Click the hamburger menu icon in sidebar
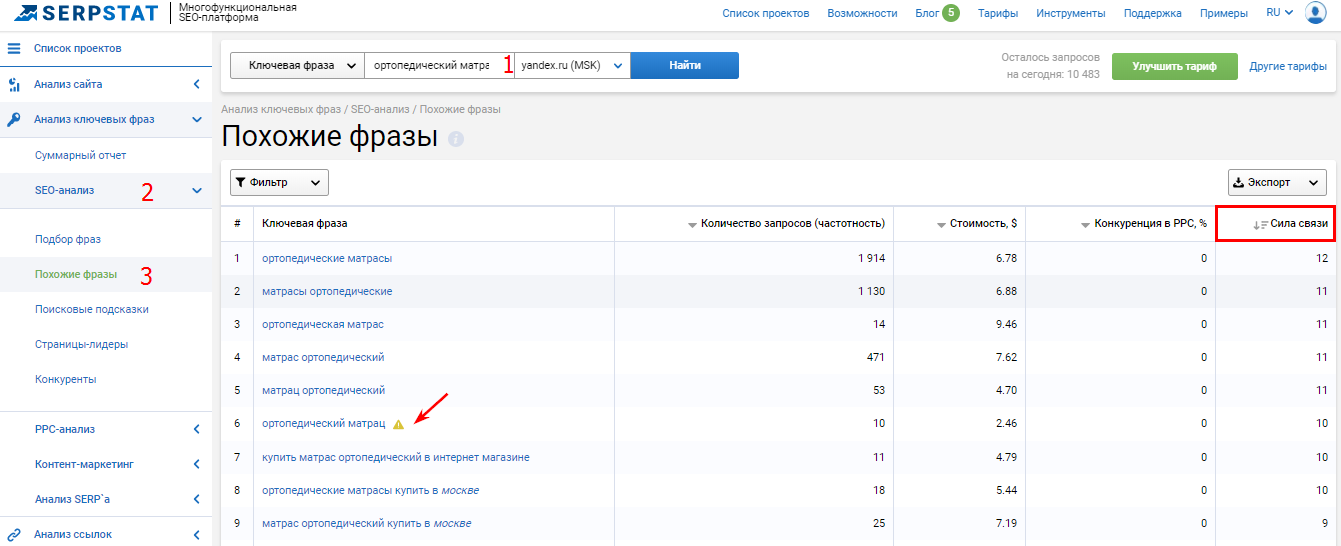Screen dimensions: 1341x546 coord(14,48)
